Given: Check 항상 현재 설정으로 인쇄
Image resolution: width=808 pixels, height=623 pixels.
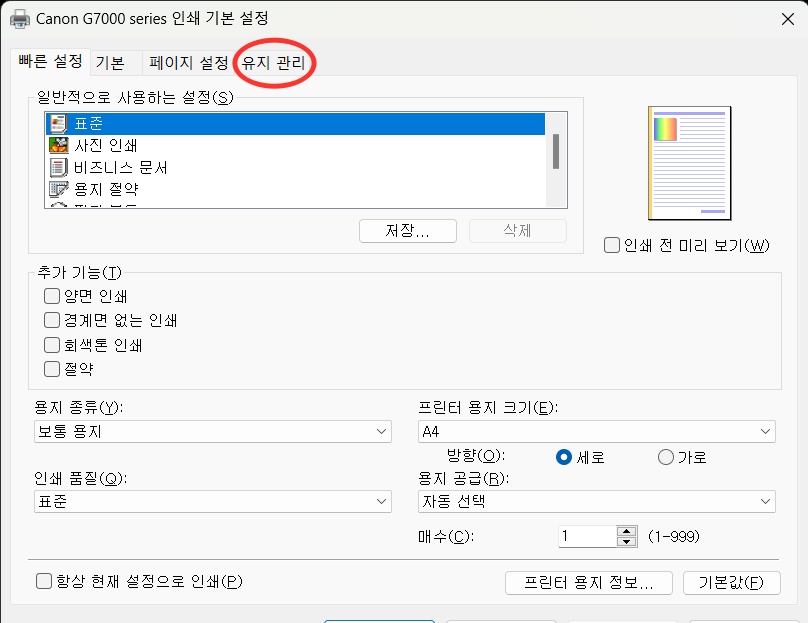Looking at the screenshot, I should pos(44,581).
